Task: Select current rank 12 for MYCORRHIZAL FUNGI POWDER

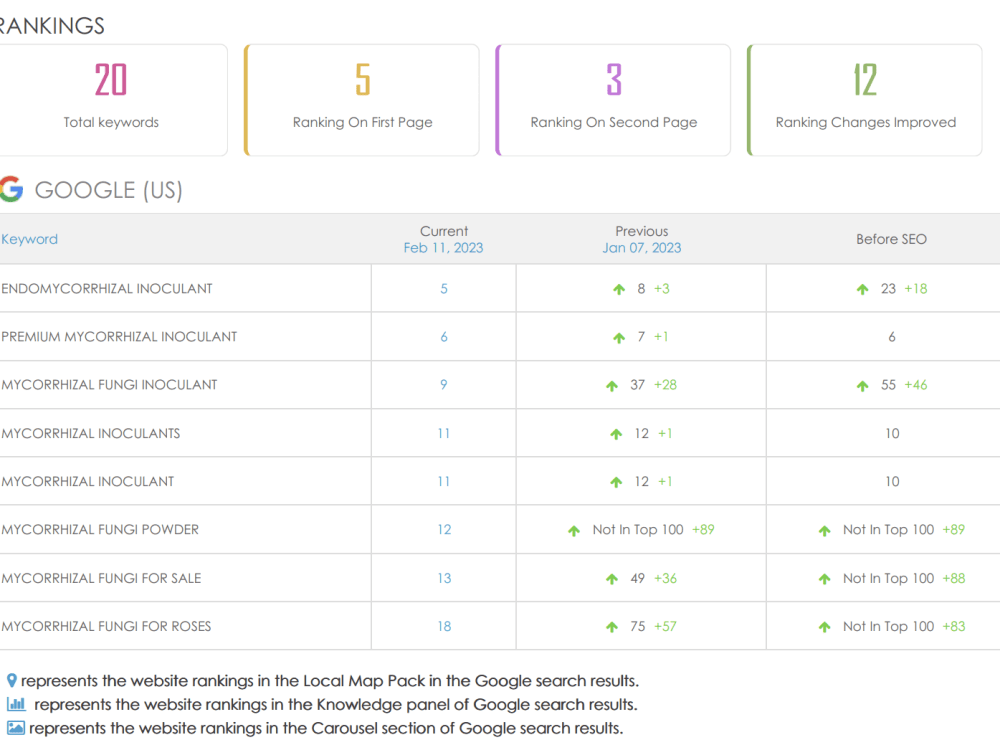Action: (x=443, y=529)
